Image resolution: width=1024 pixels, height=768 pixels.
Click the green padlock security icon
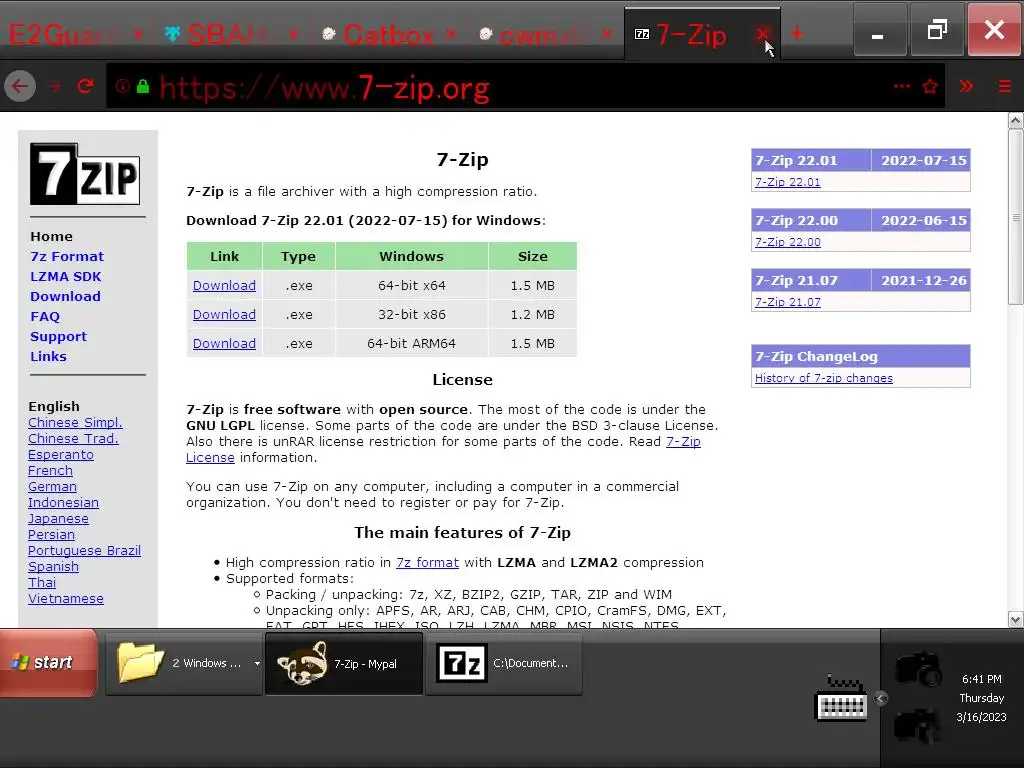pyautogui.click(x=142, y=86)
